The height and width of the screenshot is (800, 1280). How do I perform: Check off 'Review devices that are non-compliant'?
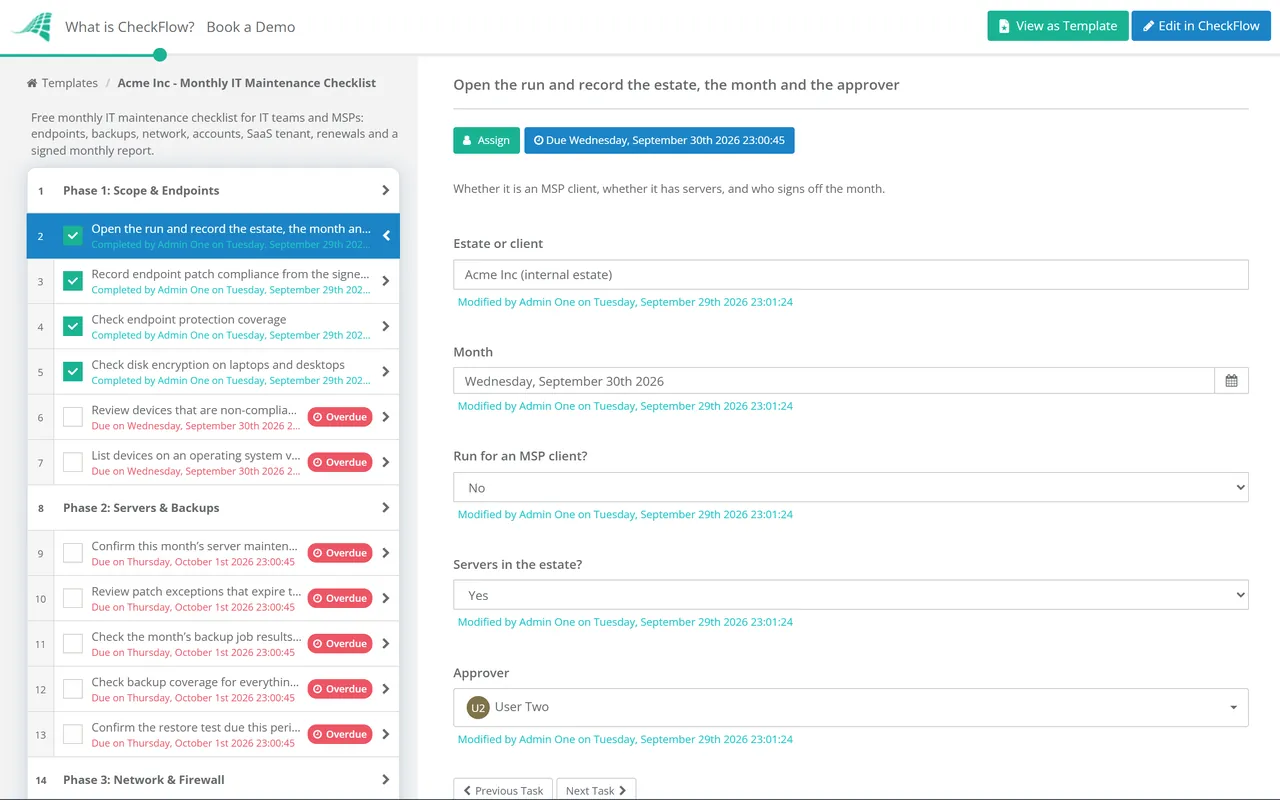coord(73,417)
